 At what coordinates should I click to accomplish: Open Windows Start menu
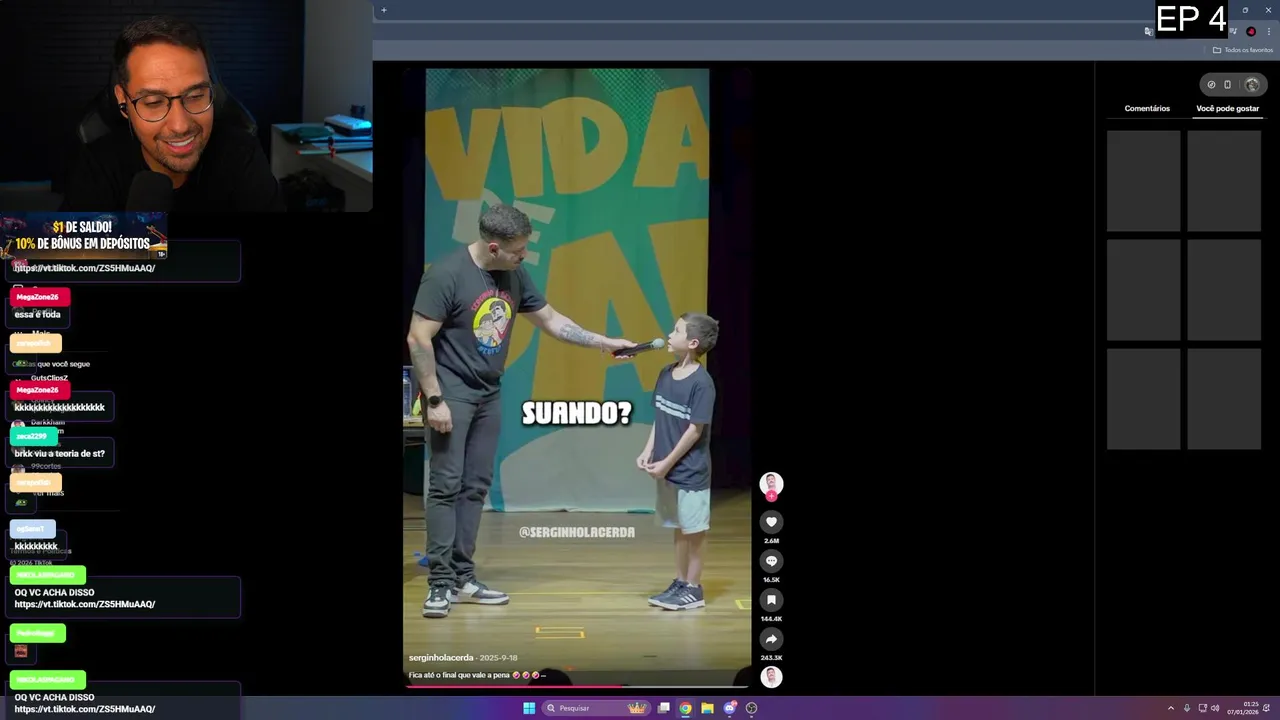(x=529, y=708)
